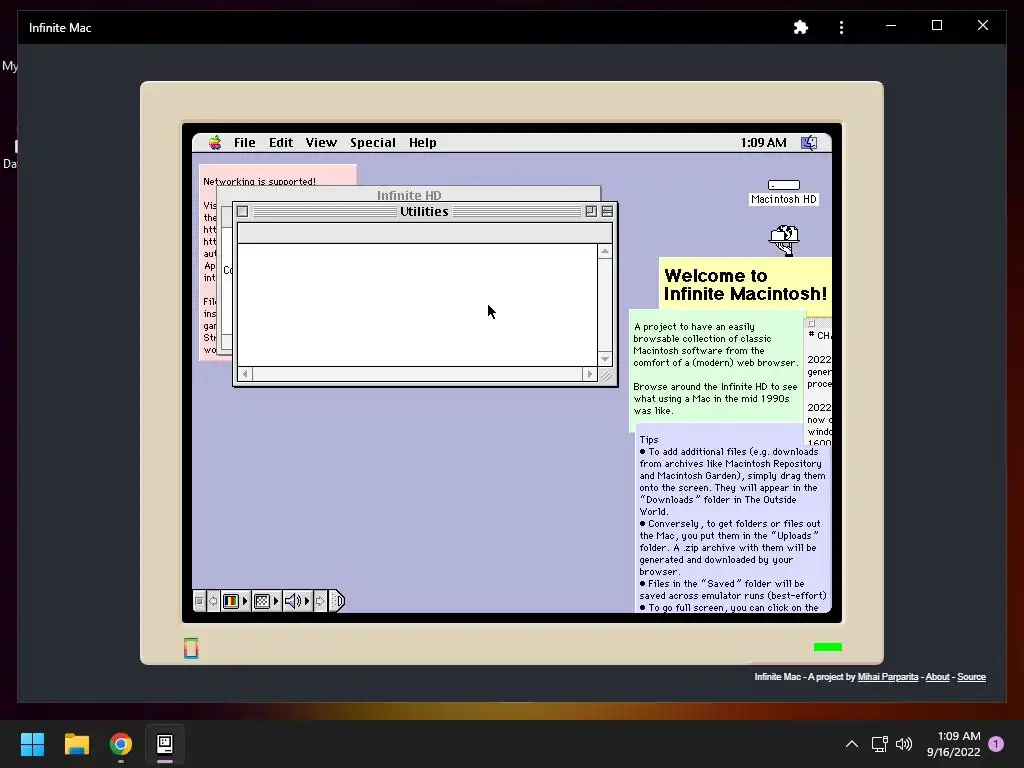Open the File menu
This screenshot has width=1024, height=768.
(x=244, y=142)
